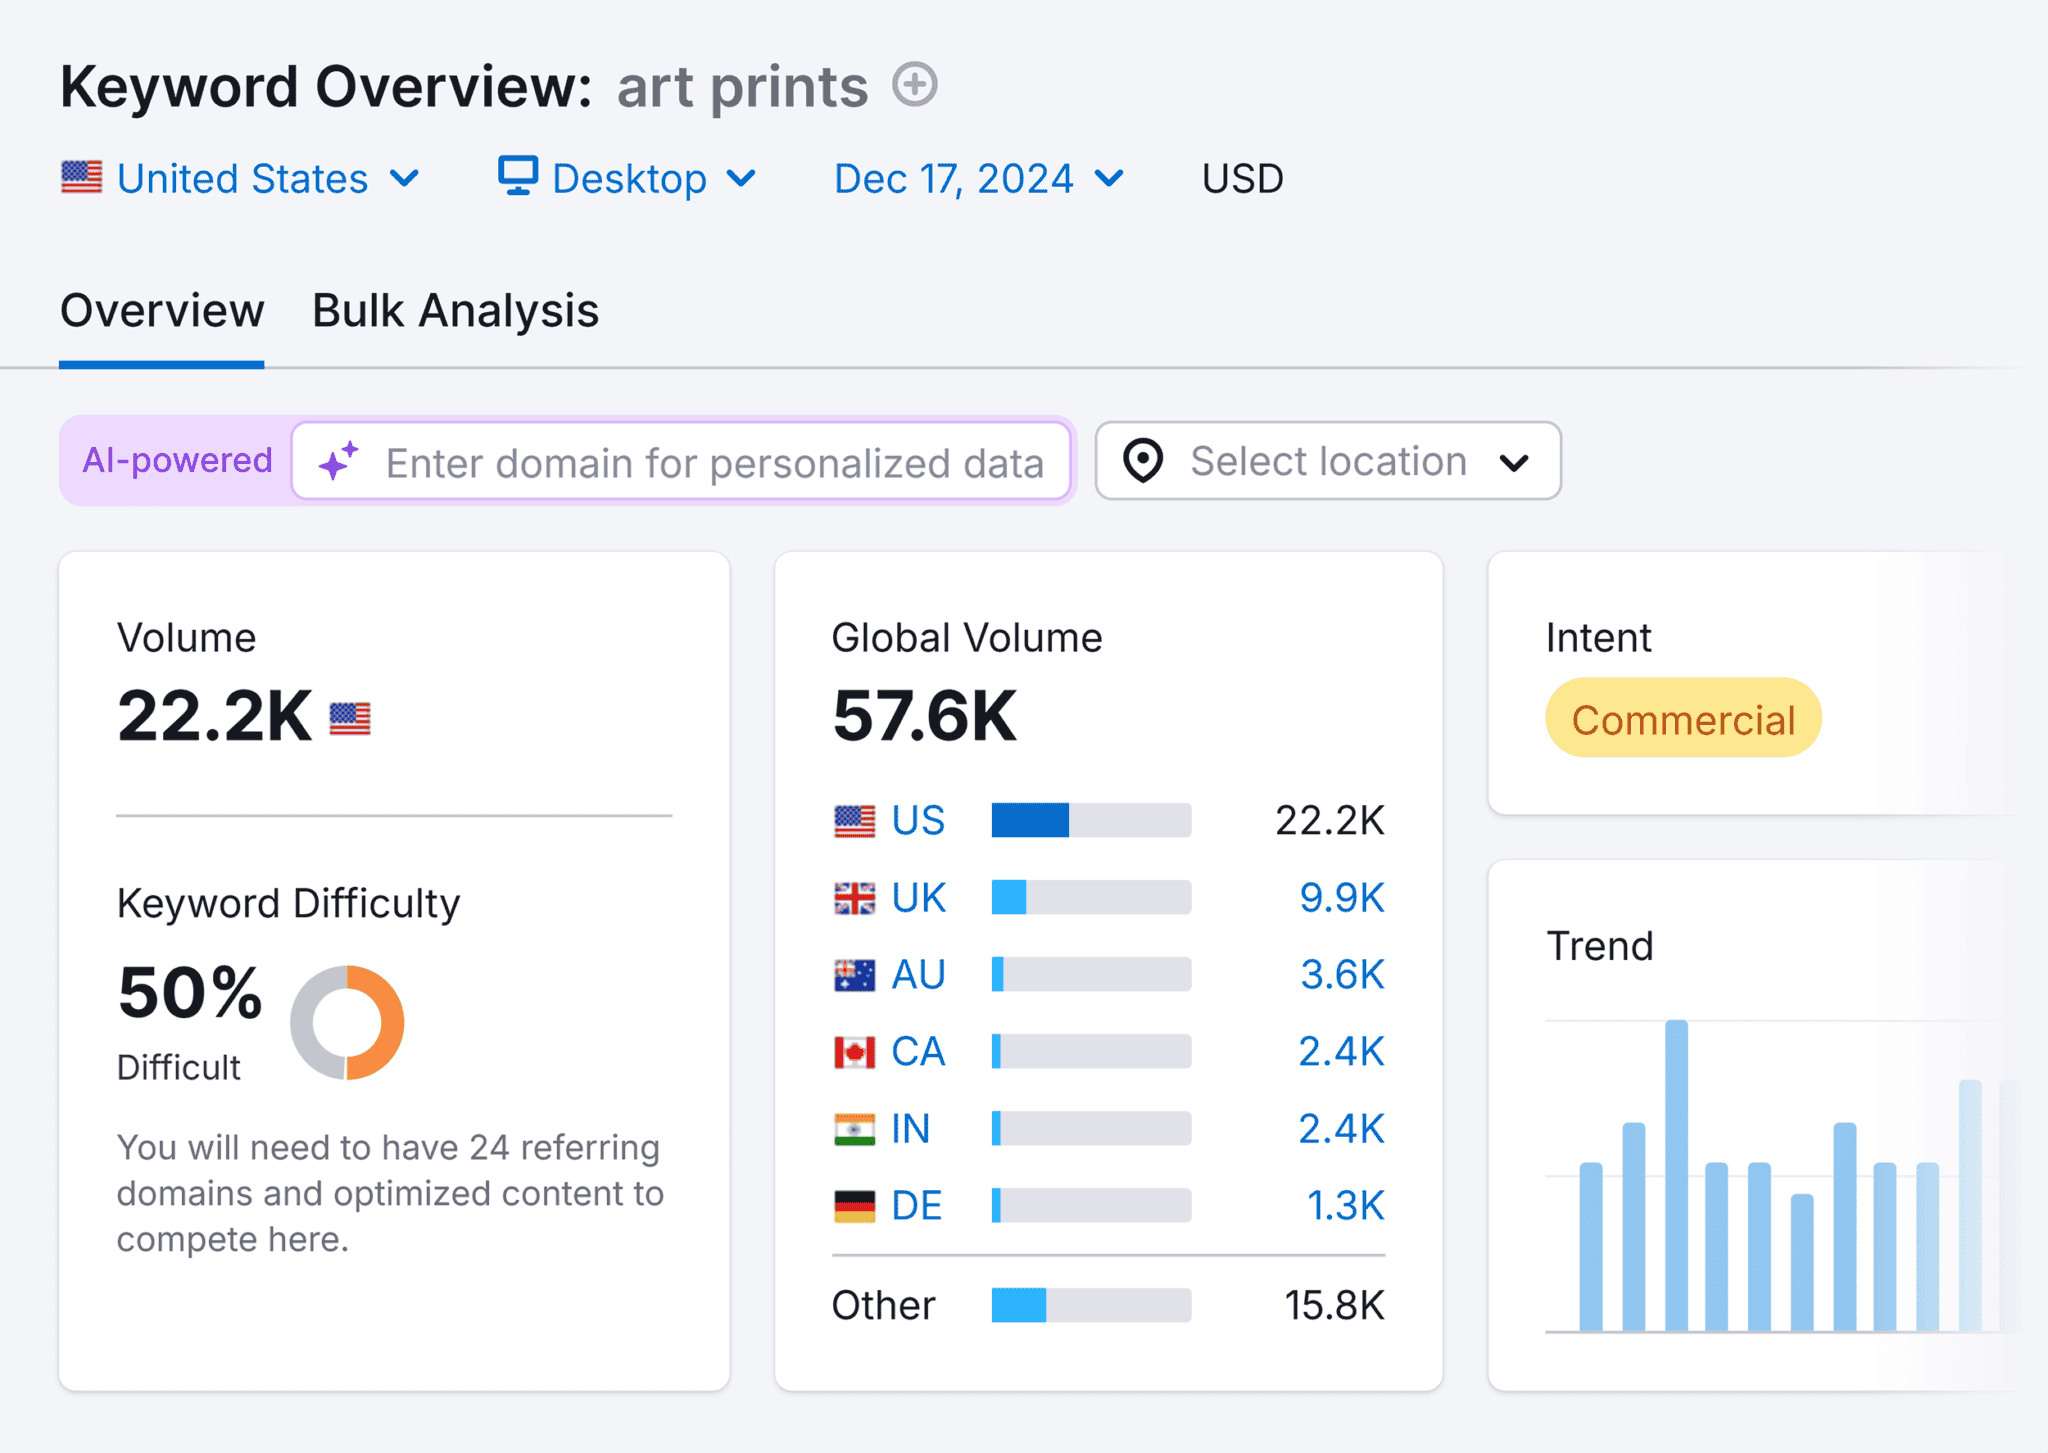Click the Germany flag icon
This screenshot has width=2048, height=1453.
point(855,1204)
